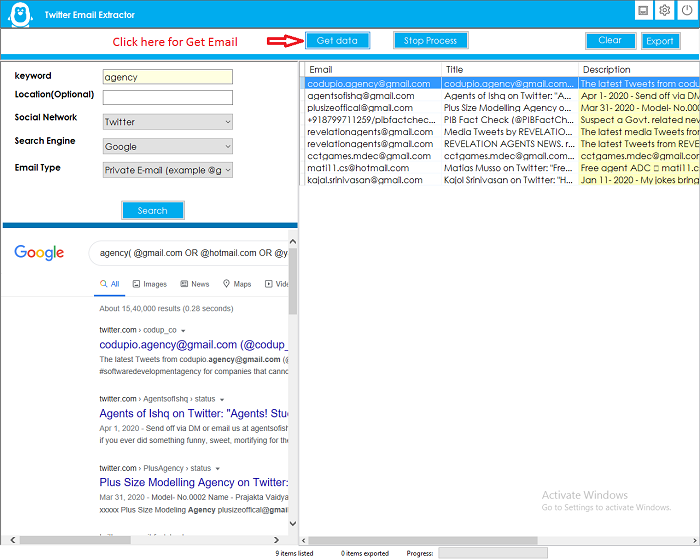700x560 pixels.
Task: Click title cell PIB Fact Check
Action: coord(510,120)
